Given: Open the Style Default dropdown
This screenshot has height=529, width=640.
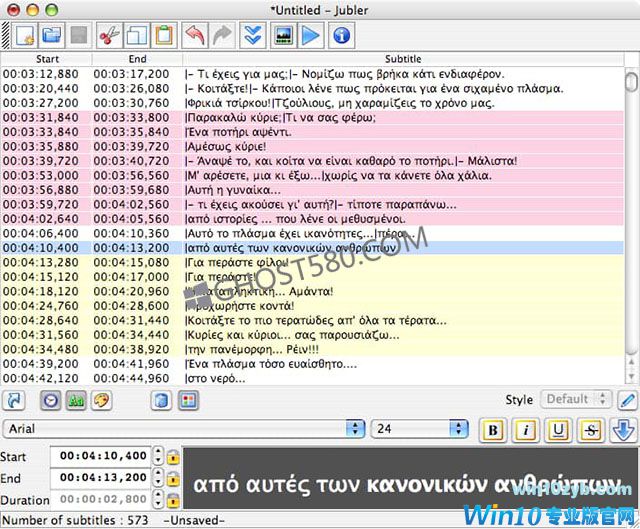Looking at the screenshot, I should point(574,400).
